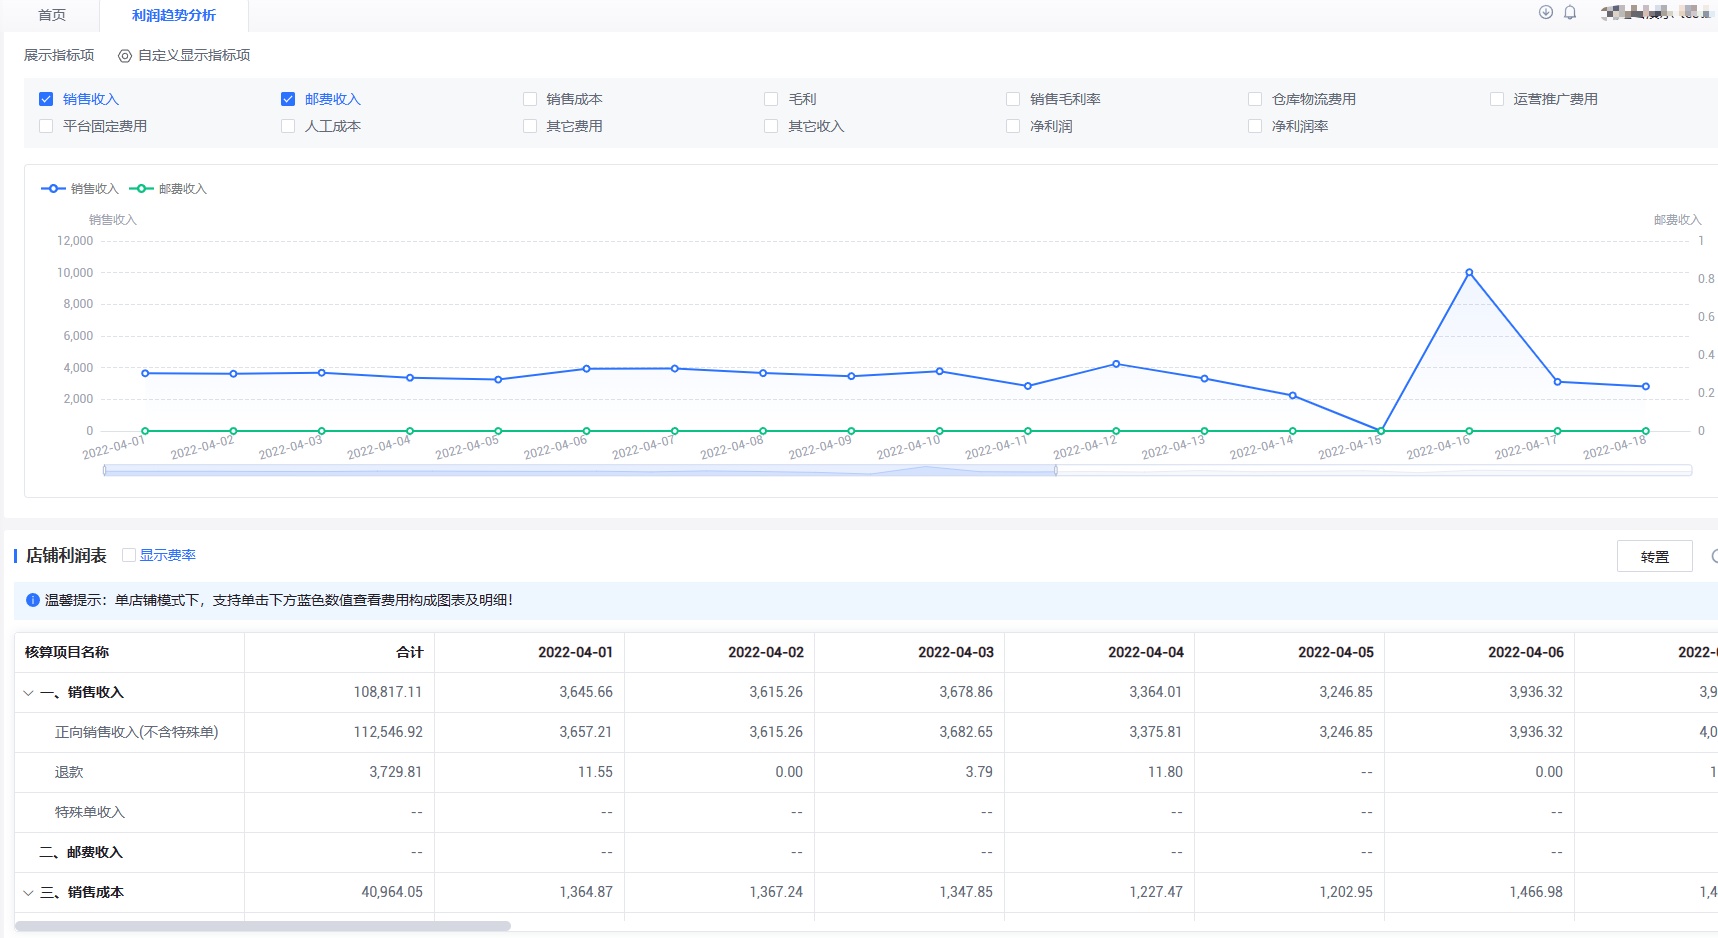The height and width of the screenshot is (938, 1718).
Task: Click refund total 3,729.81
Action: pyautogui.click(x=396, y=772)
